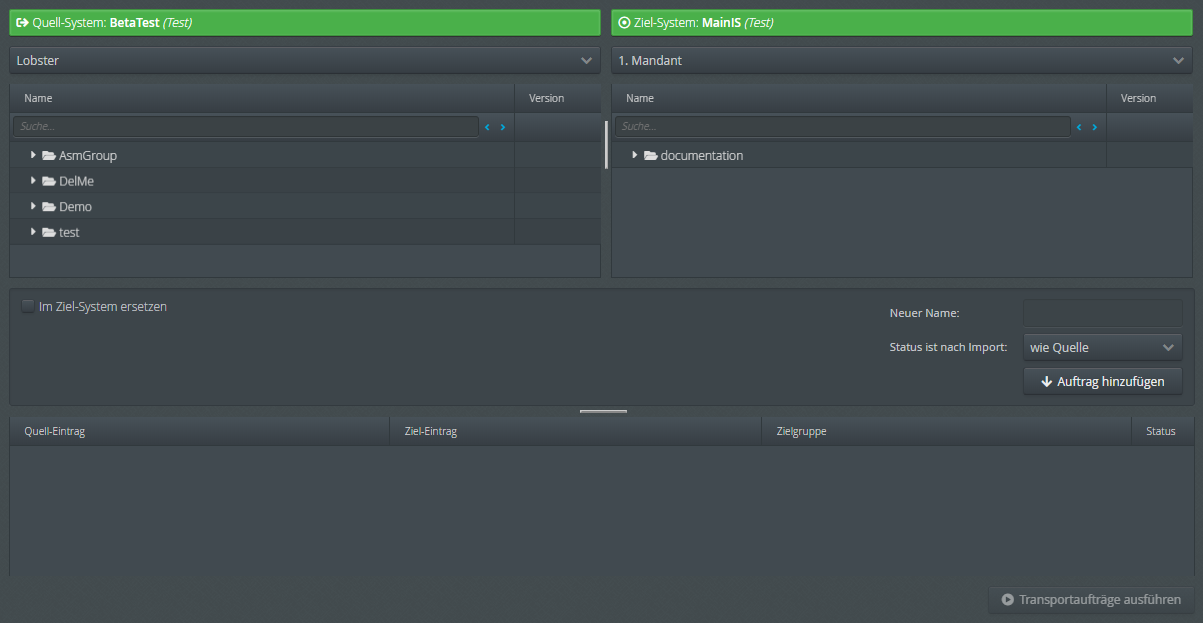Click the DelMe folder icon

48,181
